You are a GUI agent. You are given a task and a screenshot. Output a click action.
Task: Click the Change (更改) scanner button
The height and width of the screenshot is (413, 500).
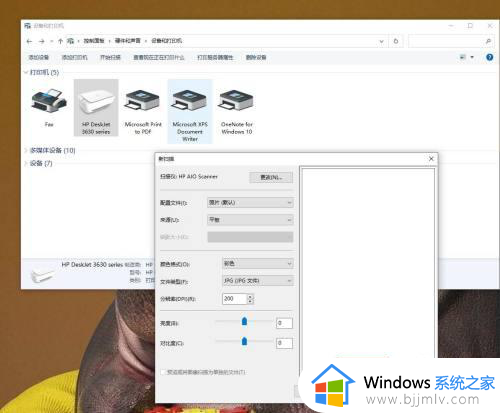271,177
